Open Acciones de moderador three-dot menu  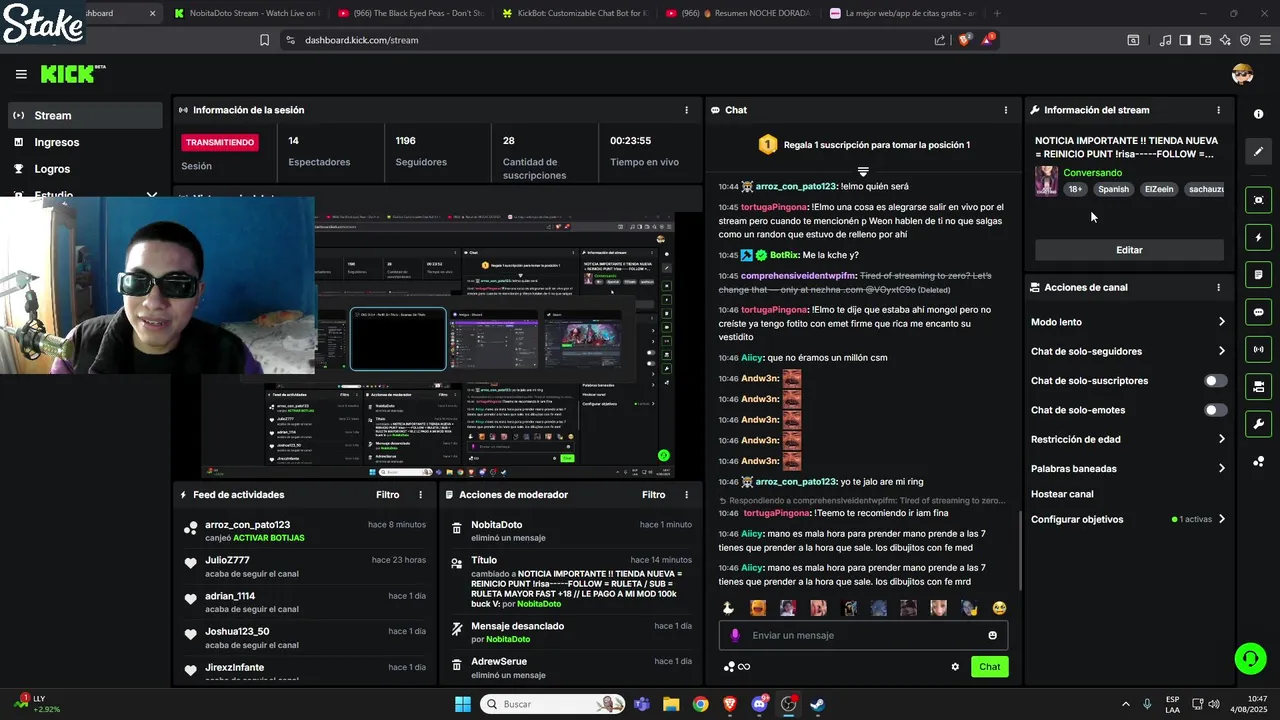point(686,495)
